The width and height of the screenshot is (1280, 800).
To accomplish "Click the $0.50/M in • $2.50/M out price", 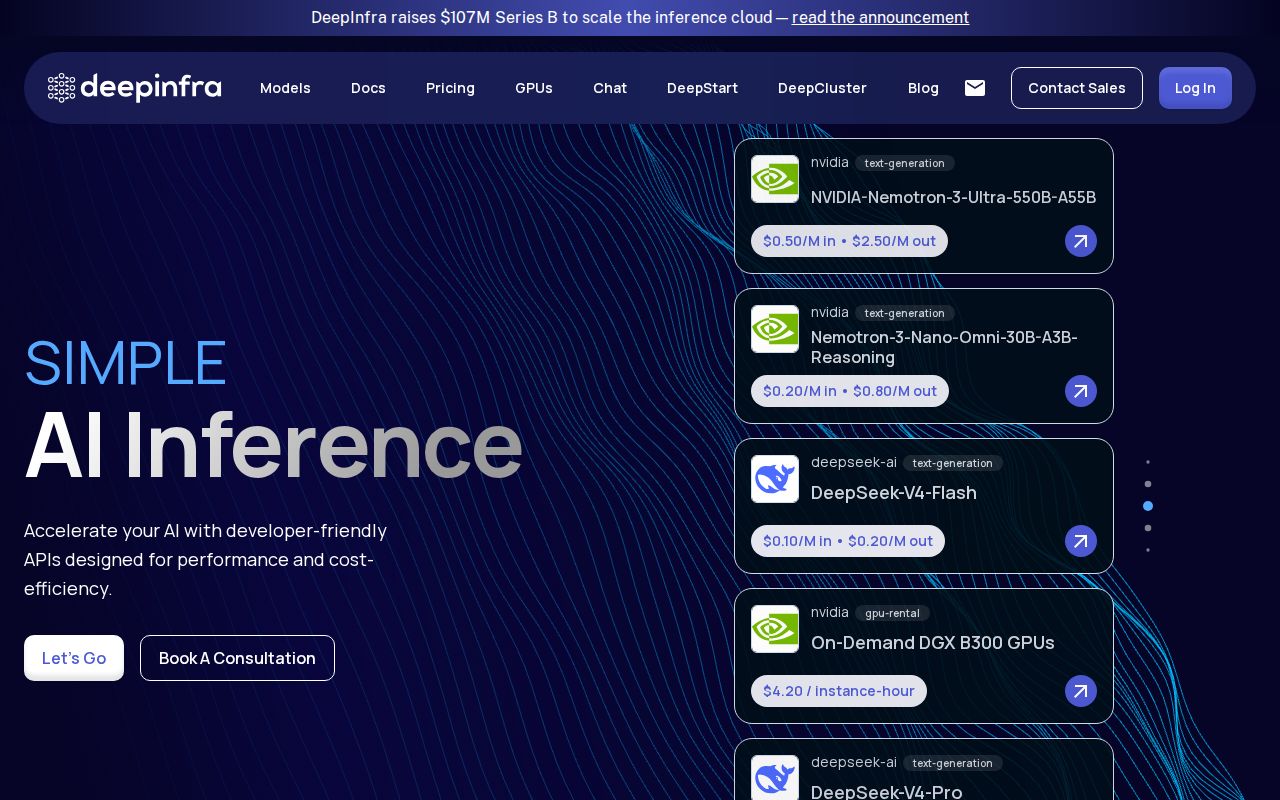I will point(849,241).
